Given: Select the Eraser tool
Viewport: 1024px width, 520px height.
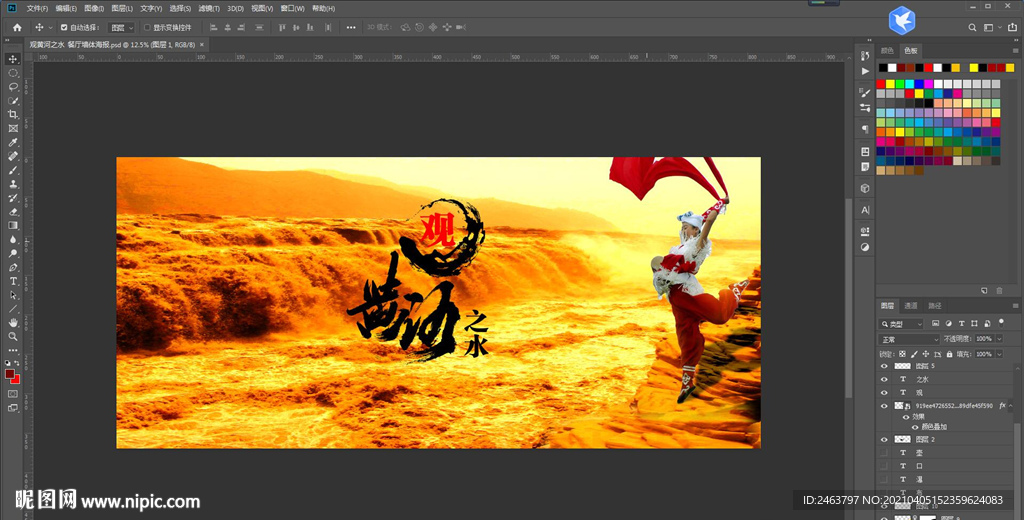Looking at the screenshot, I should [13, 212].
